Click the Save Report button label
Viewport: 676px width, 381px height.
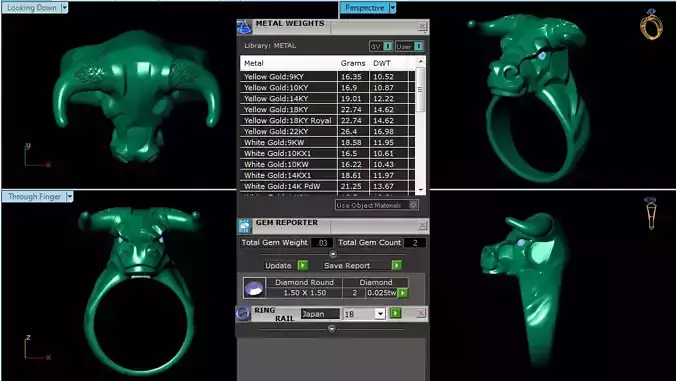347,265
